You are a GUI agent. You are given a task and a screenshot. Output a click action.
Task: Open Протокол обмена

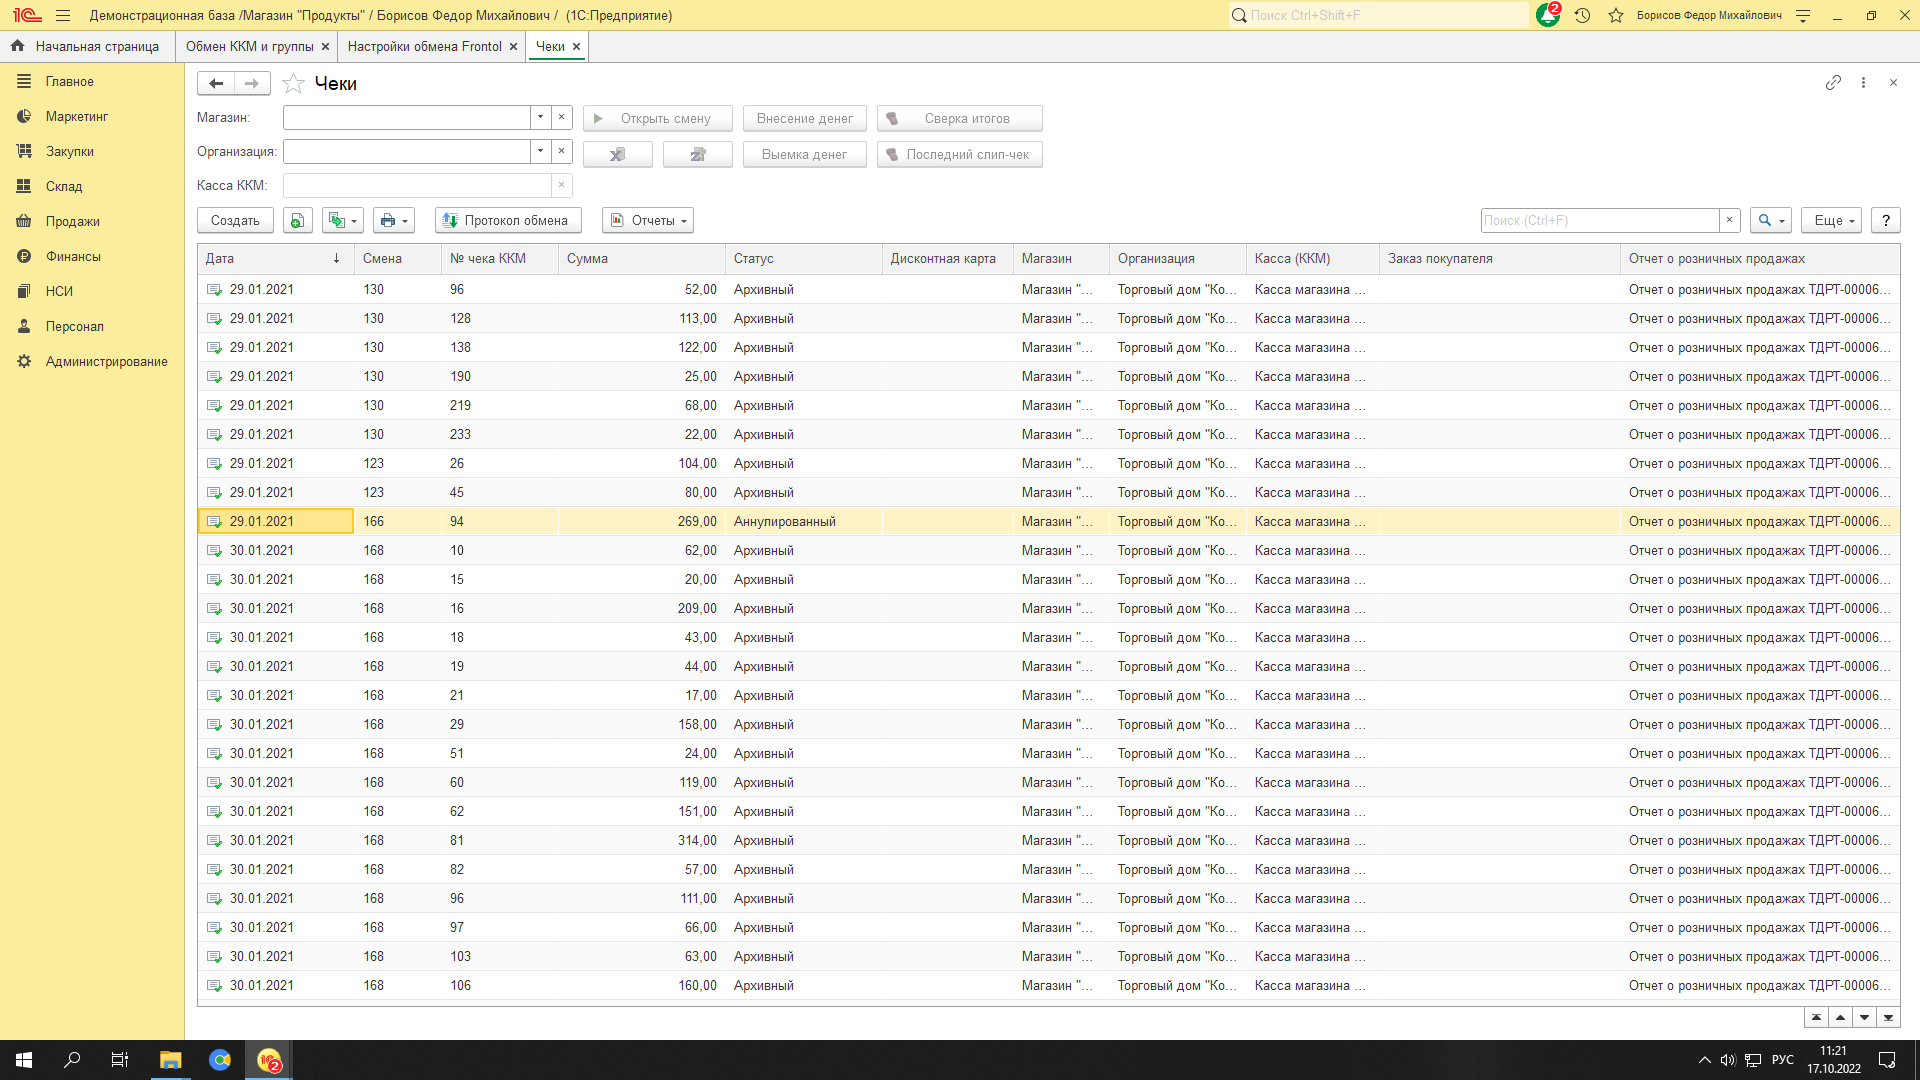508,220
